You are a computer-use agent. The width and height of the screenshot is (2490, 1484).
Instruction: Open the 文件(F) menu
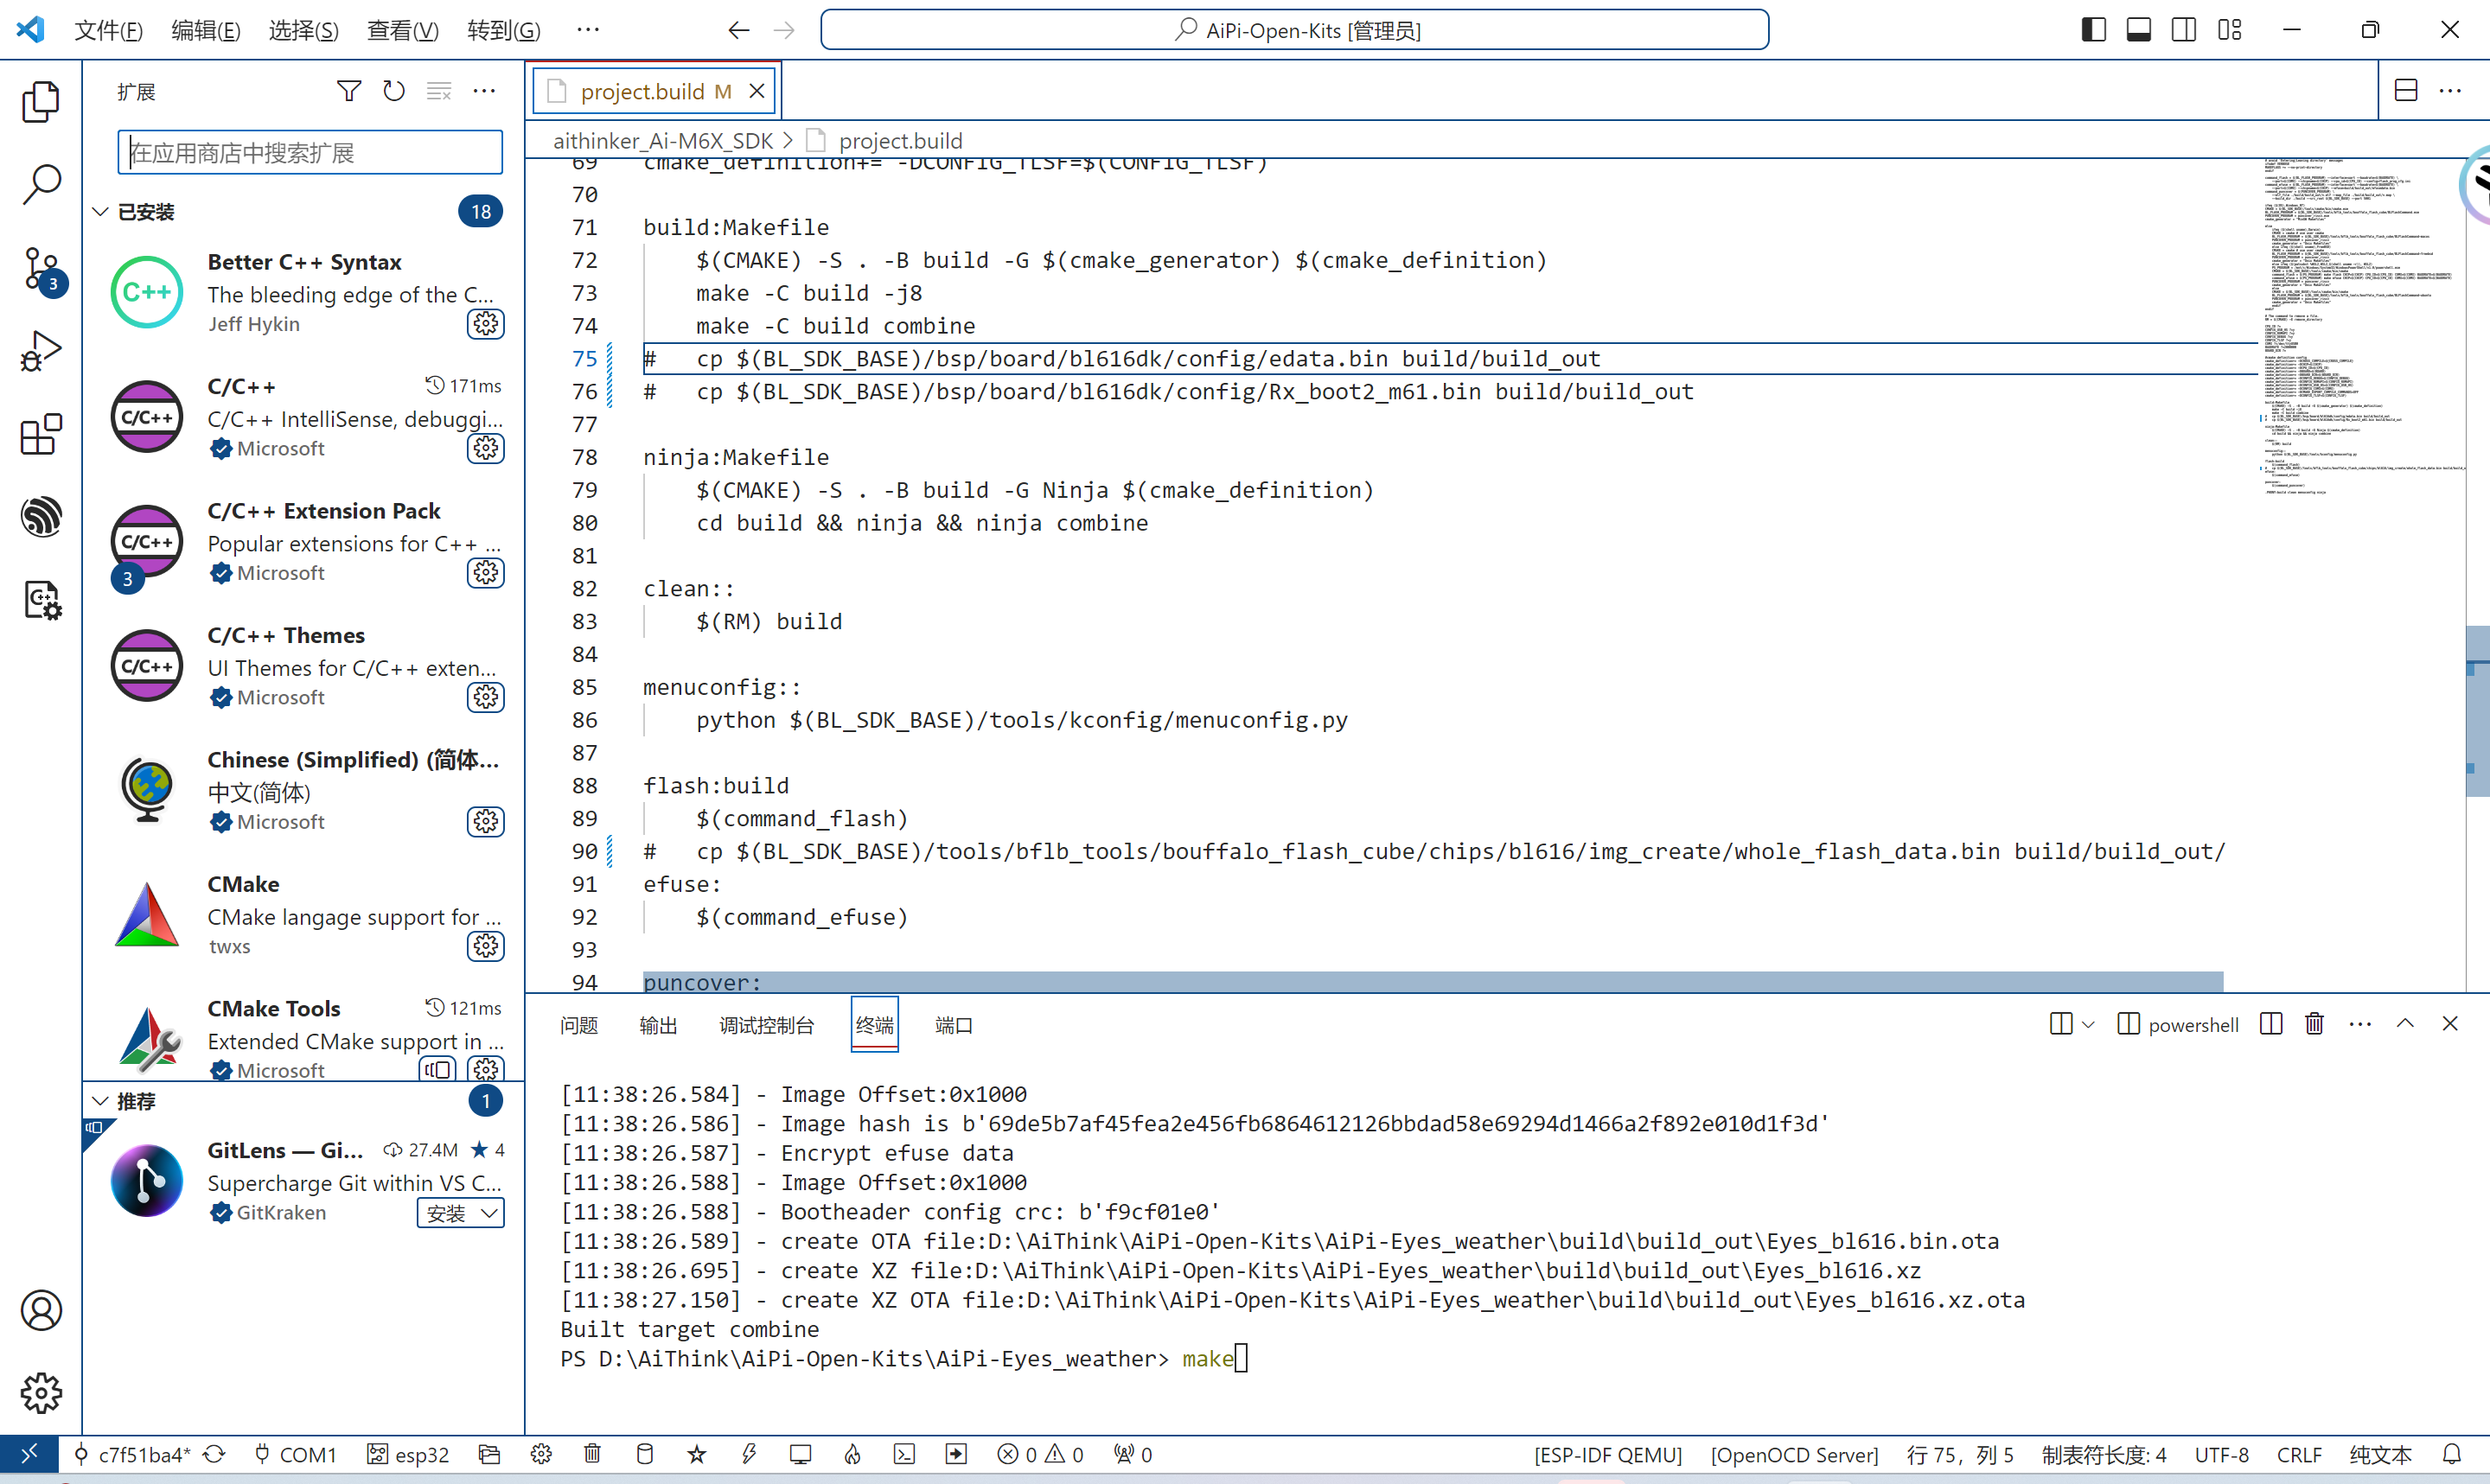point(108,30)
